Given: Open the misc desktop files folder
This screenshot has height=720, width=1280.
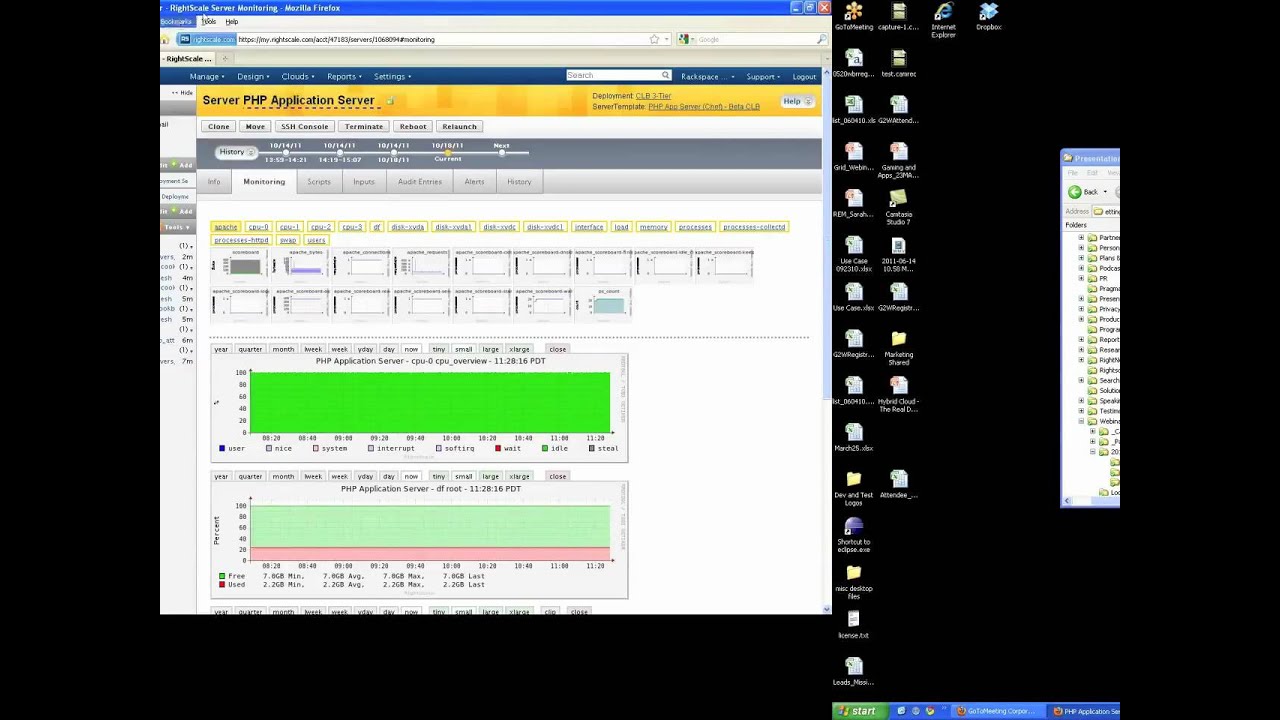Looking at the screenshot, I should pos(853,582).
